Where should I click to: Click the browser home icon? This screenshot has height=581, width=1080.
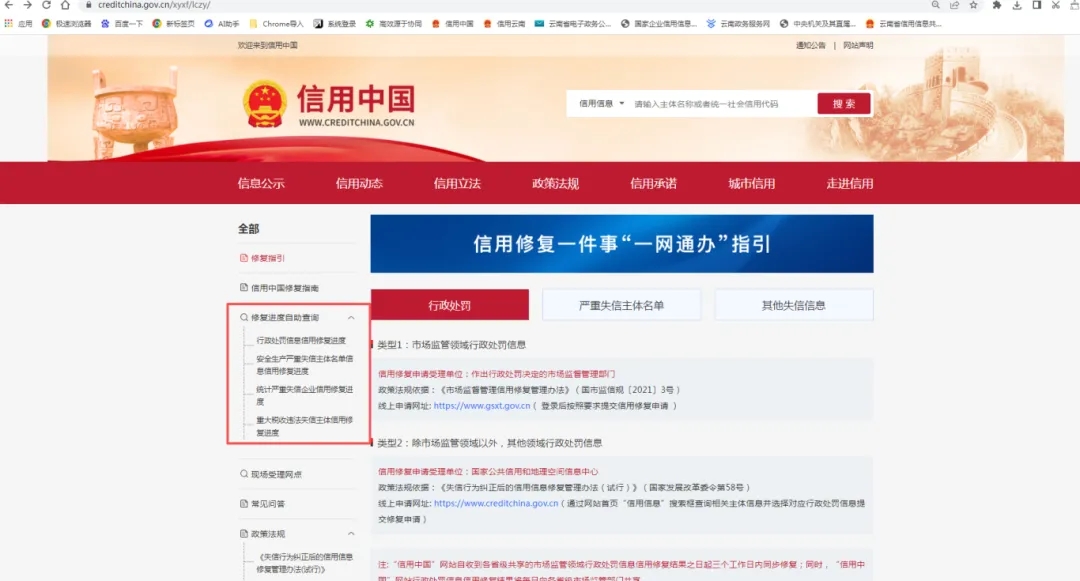tap(65, 5)
